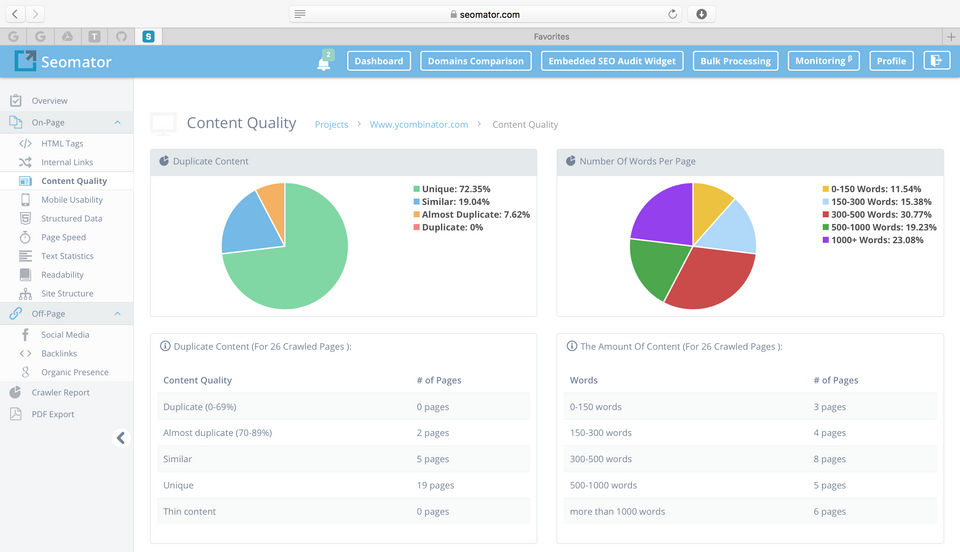Click the Site Structure sitemap icon
The width and height of the screenshot is (960, 552).
click(x=25, y=294)
